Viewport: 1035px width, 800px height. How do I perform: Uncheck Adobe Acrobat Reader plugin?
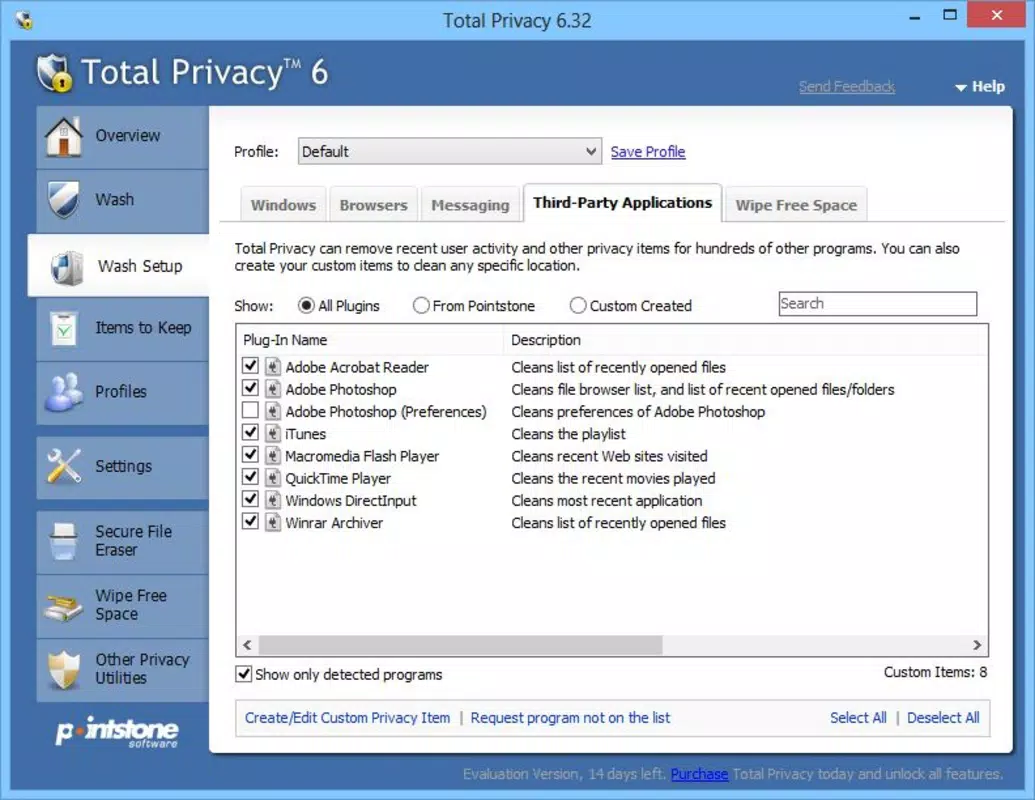point(250,365)
